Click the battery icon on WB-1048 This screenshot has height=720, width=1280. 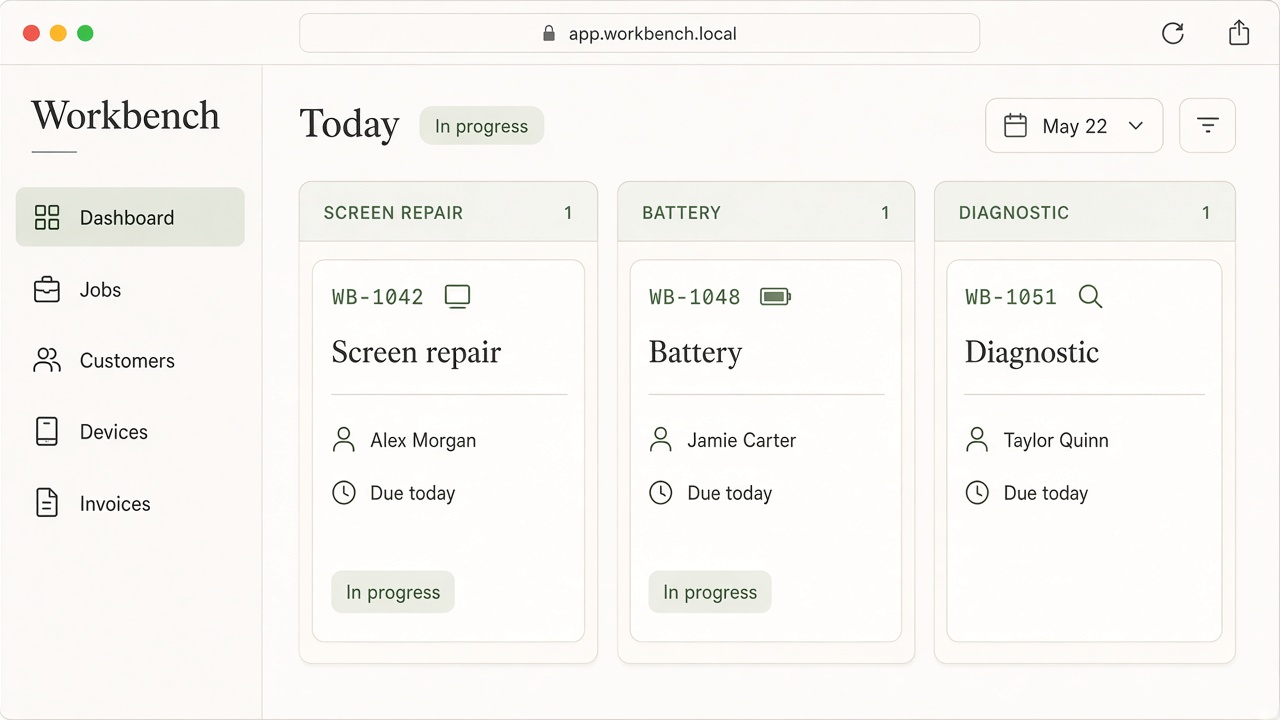tap(775, 297)
